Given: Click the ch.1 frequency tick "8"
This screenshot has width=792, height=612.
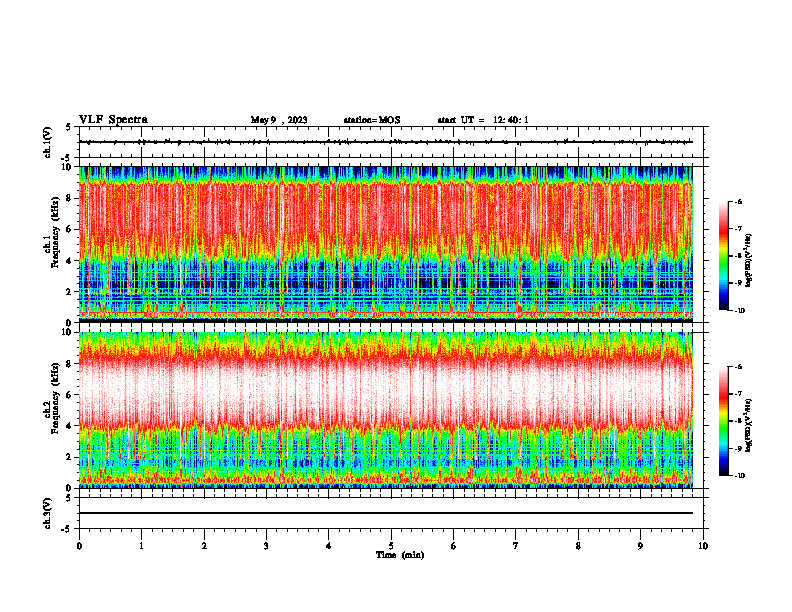Looking at the screenshot, I should click(69, 198).
